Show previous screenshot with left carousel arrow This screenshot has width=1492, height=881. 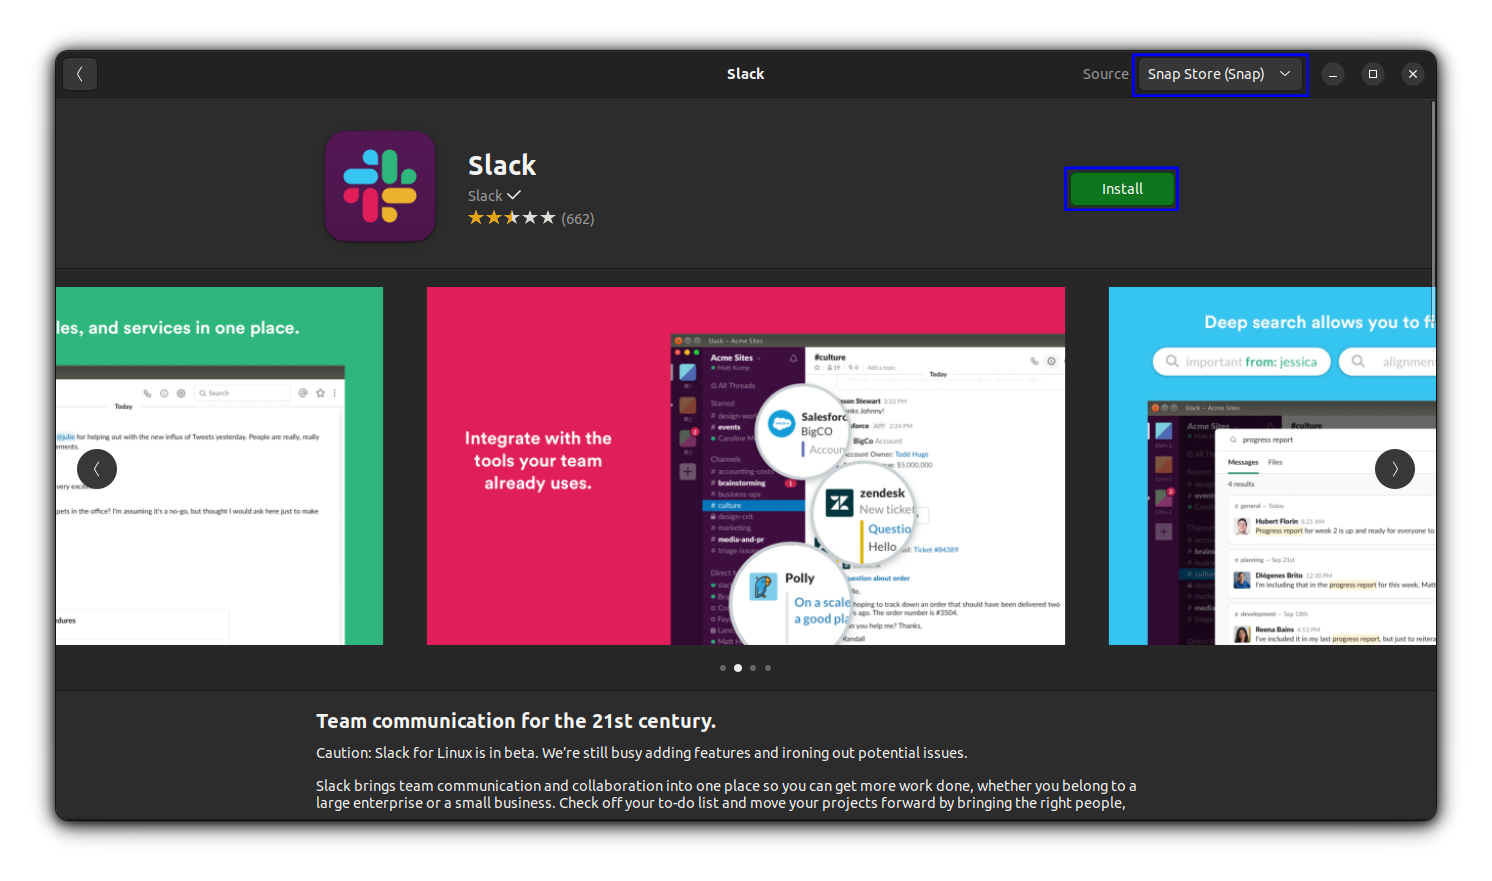[x=97, y=469]
